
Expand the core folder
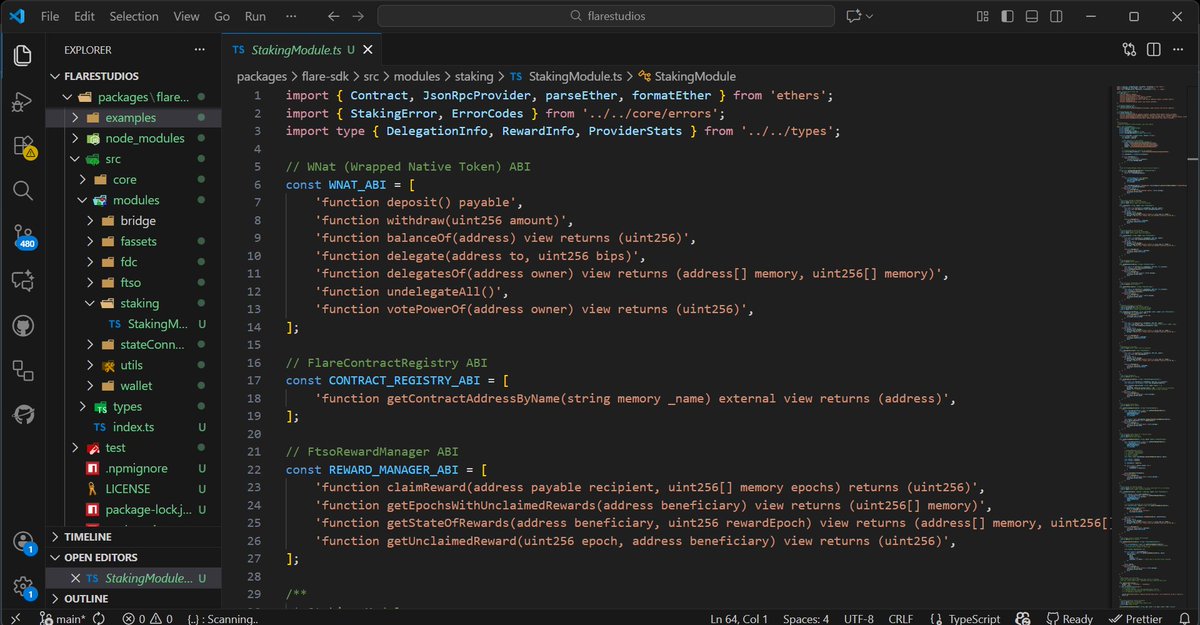pos(134,179)
